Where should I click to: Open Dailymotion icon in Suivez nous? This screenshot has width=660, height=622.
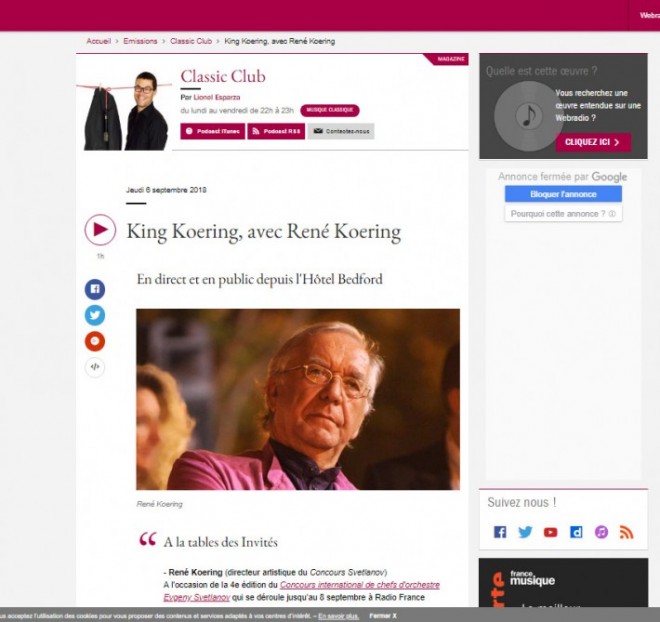click(x=576, y=532)
